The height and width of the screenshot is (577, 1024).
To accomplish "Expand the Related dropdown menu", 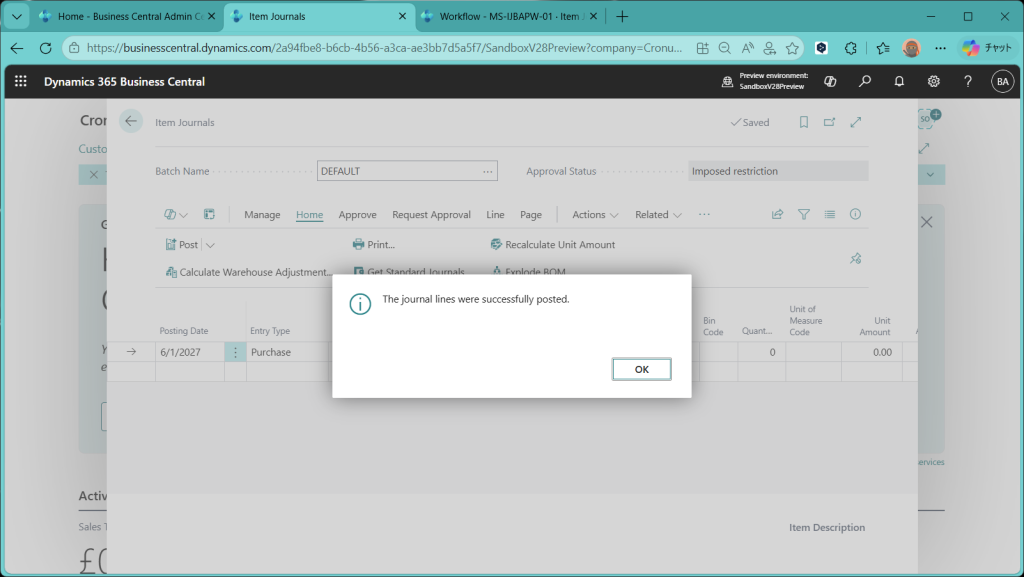I will tap(658, 214).
